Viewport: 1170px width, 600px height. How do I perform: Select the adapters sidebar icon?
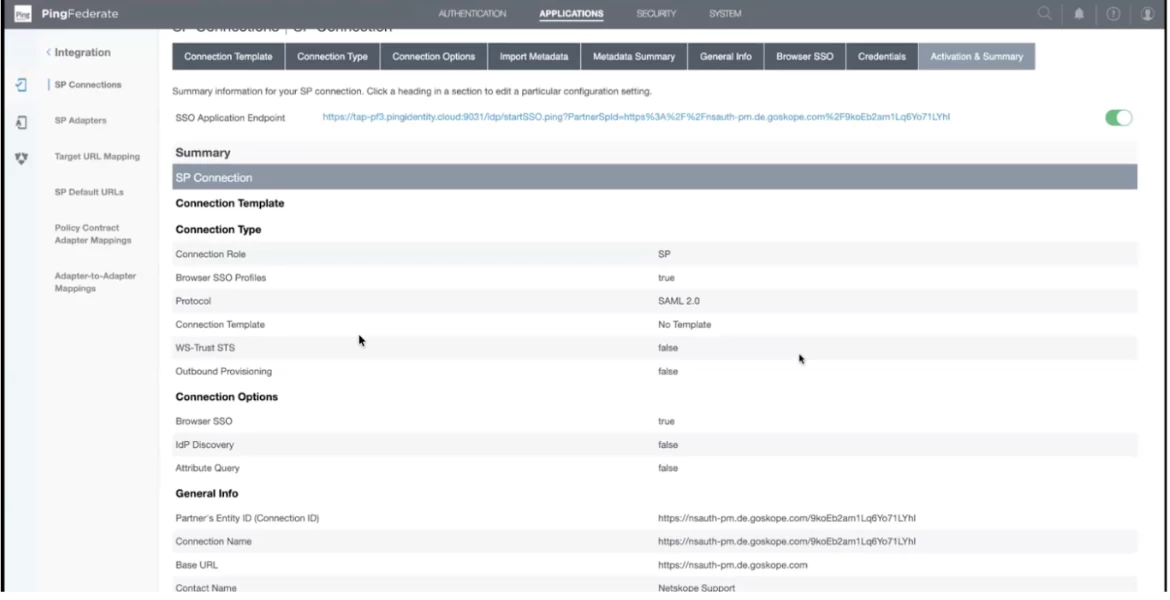pos(22,122)
